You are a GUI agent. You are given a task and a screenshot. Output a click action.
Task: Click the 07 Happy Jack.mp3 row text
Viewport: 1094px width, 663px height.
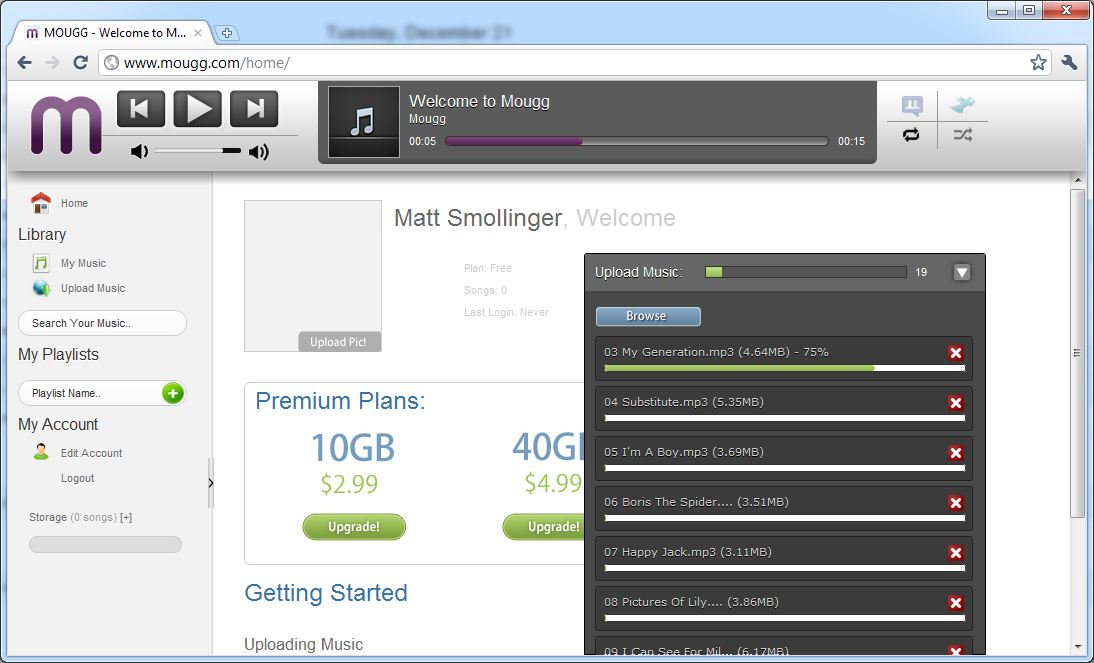[688, 552]
